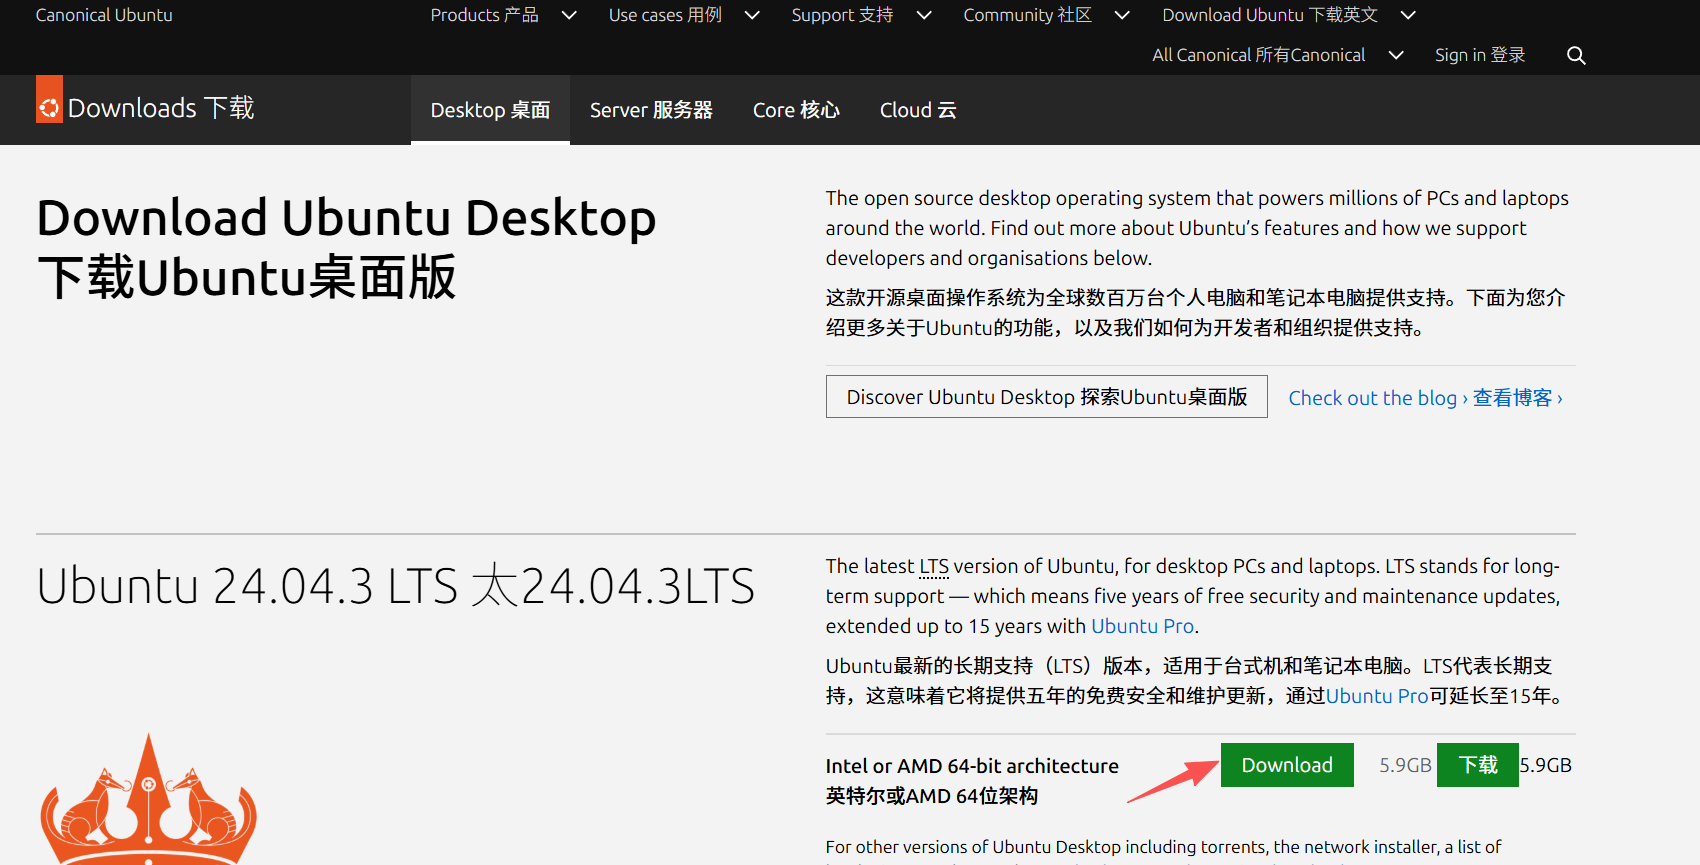1700x865 pixels.
Task: Click the Ubuntu logo beside Downloads
Action: point(49,100)
